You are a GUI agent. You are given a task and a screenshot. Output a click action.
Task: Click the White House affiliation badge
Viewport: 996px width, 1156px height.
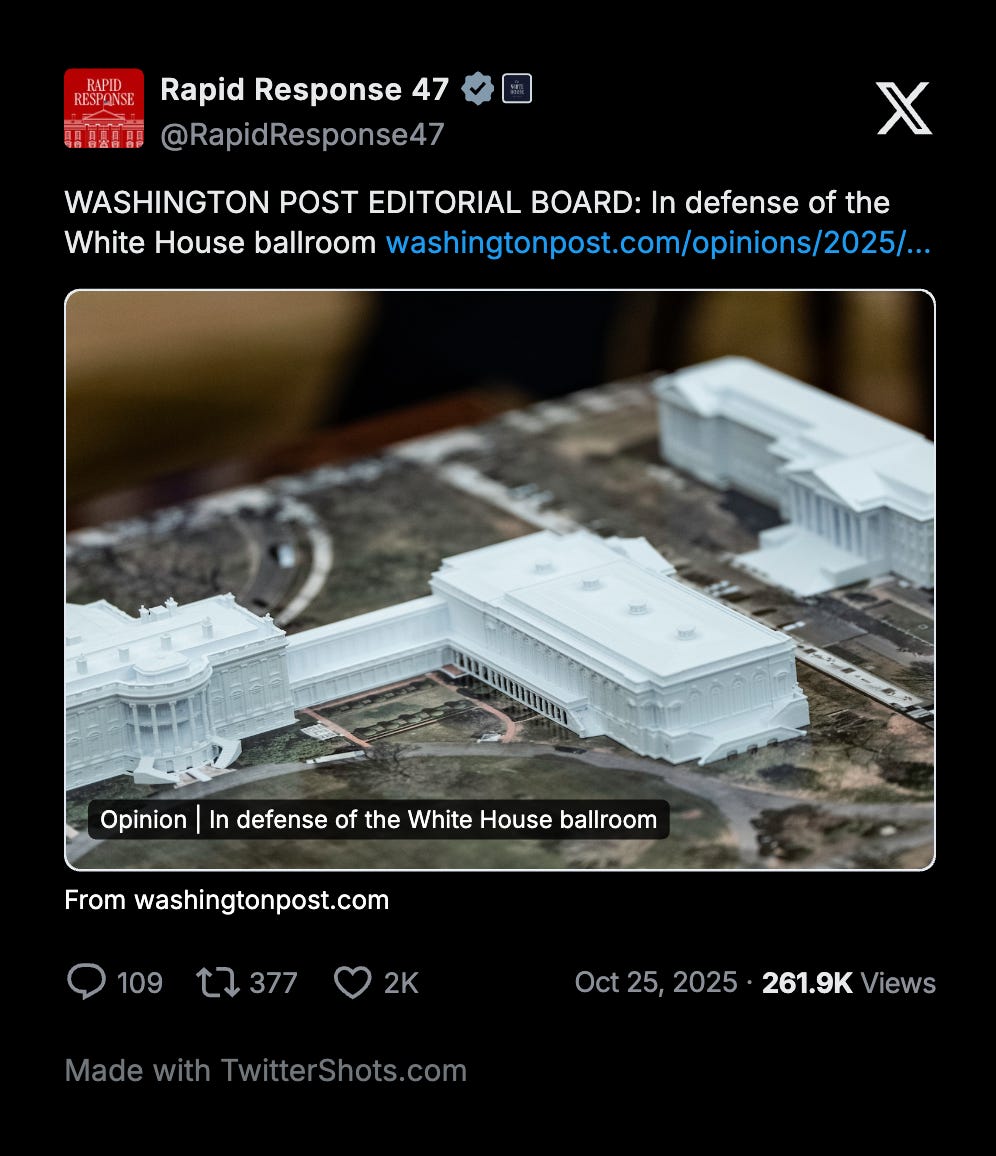517,88
